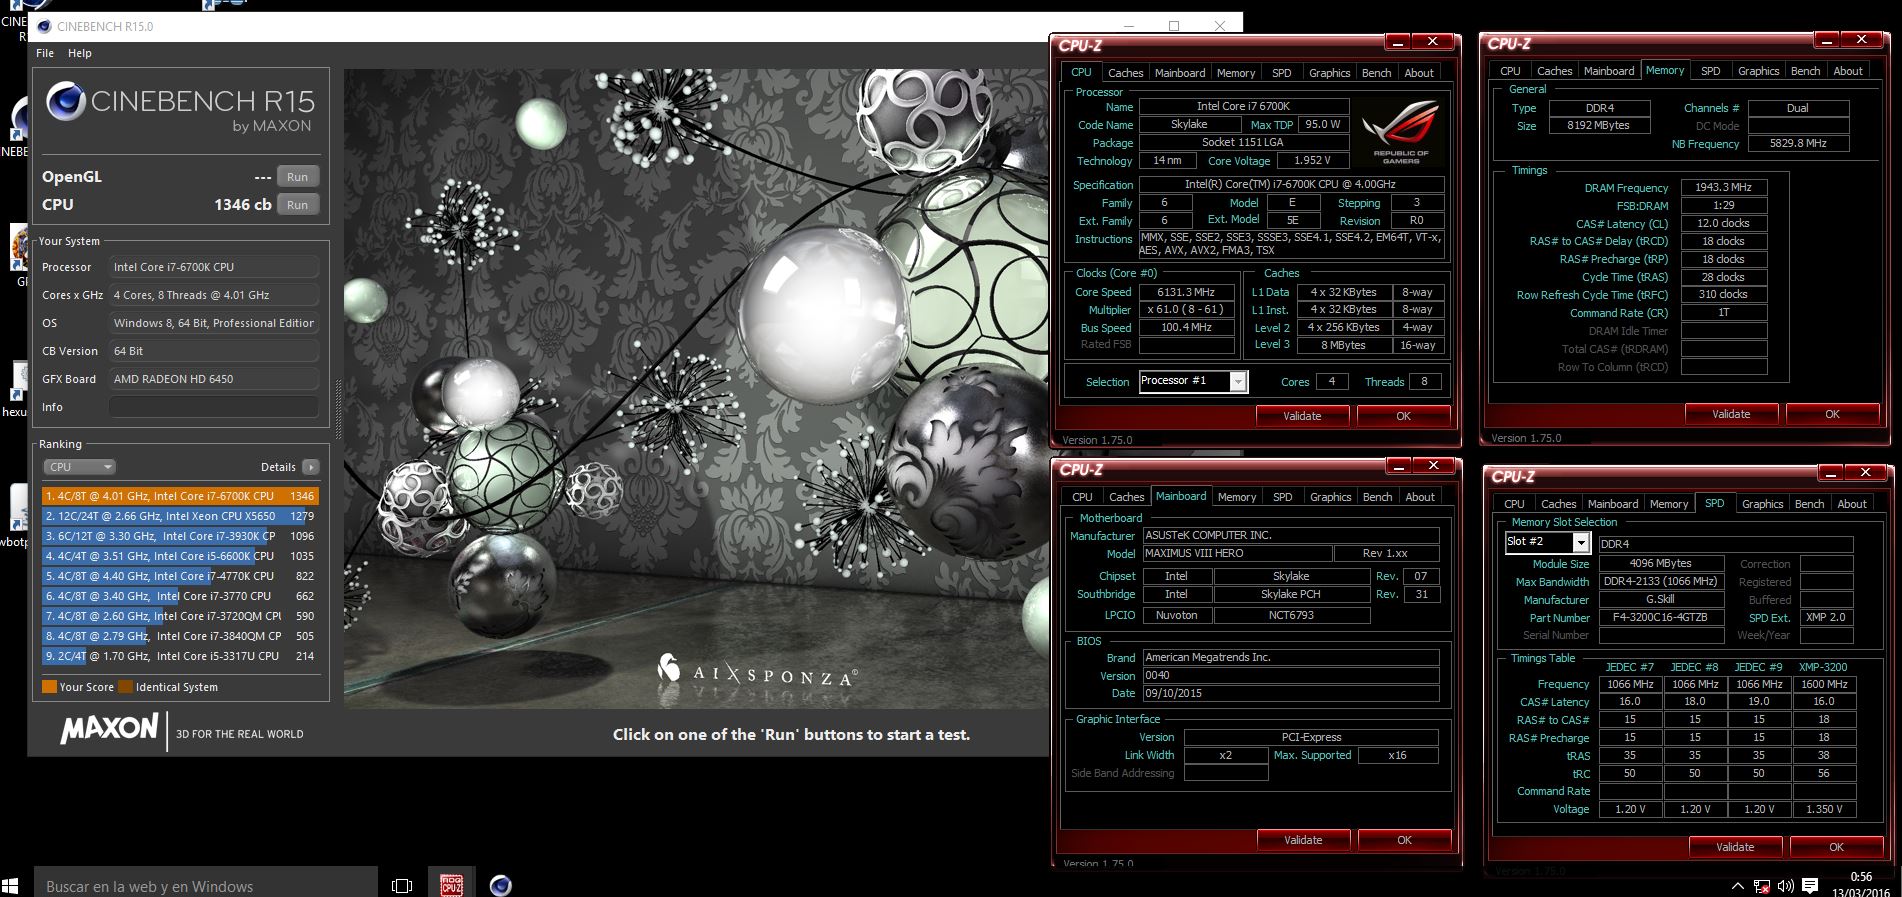Click the Core Voltage value 1.952 V
Image resolution: width=1902 pixels, height=897 pixels.
click(1311, 160)
